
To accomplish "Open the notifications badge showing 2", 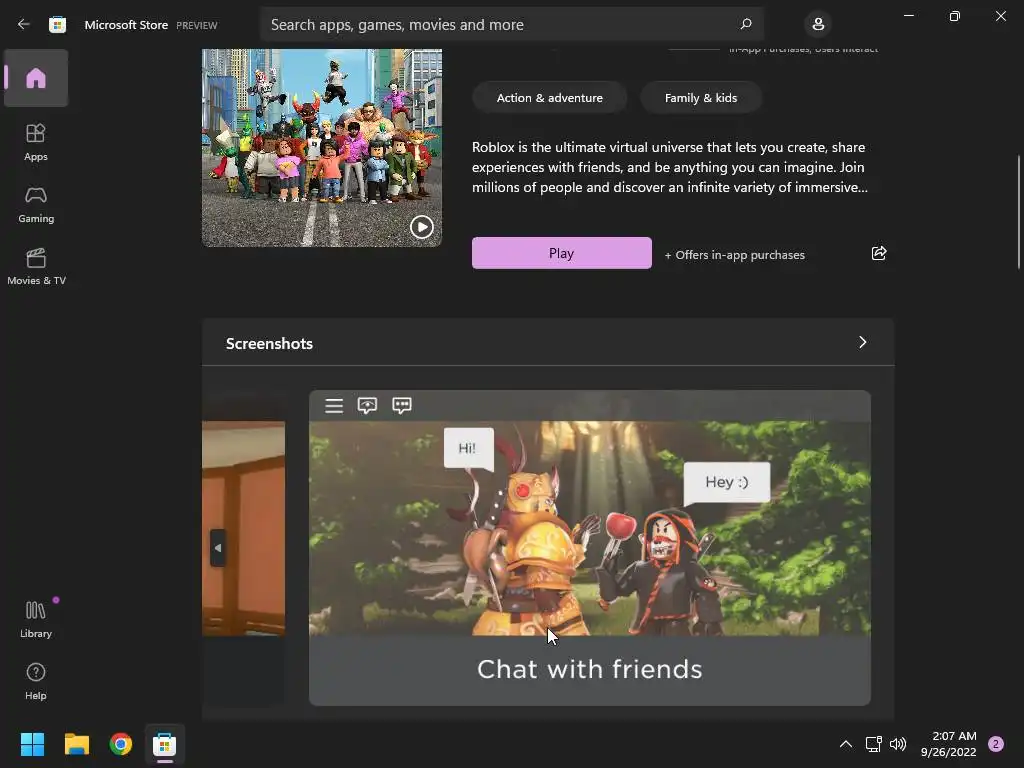I will coord(996,744).
